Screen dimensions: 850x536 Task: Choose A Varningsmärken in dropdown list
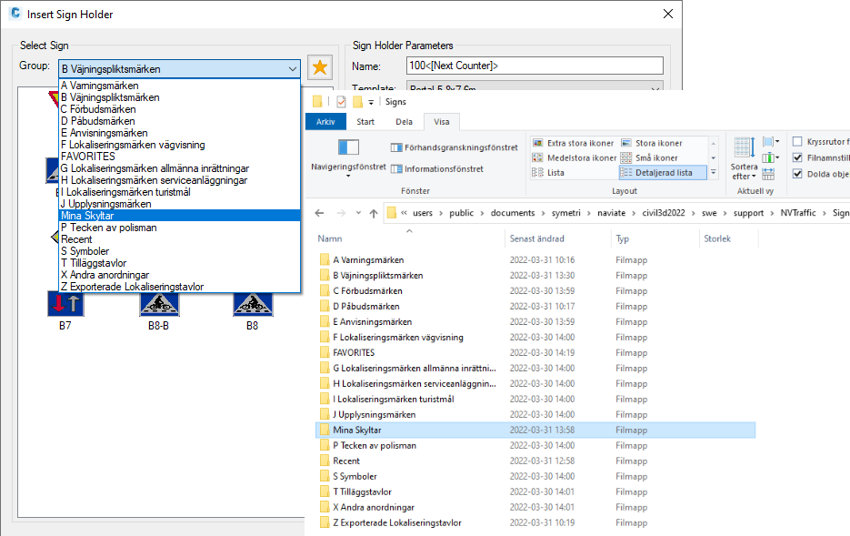click(179, 86)
